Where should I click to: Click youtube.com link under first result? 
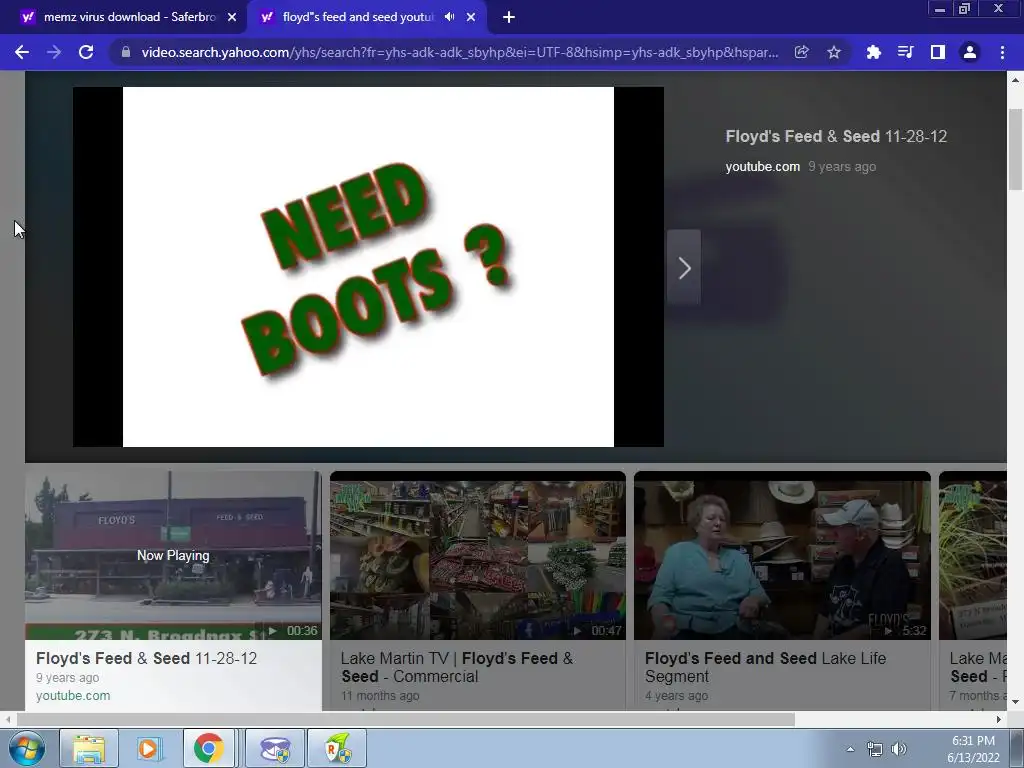(x=73, y=696)
